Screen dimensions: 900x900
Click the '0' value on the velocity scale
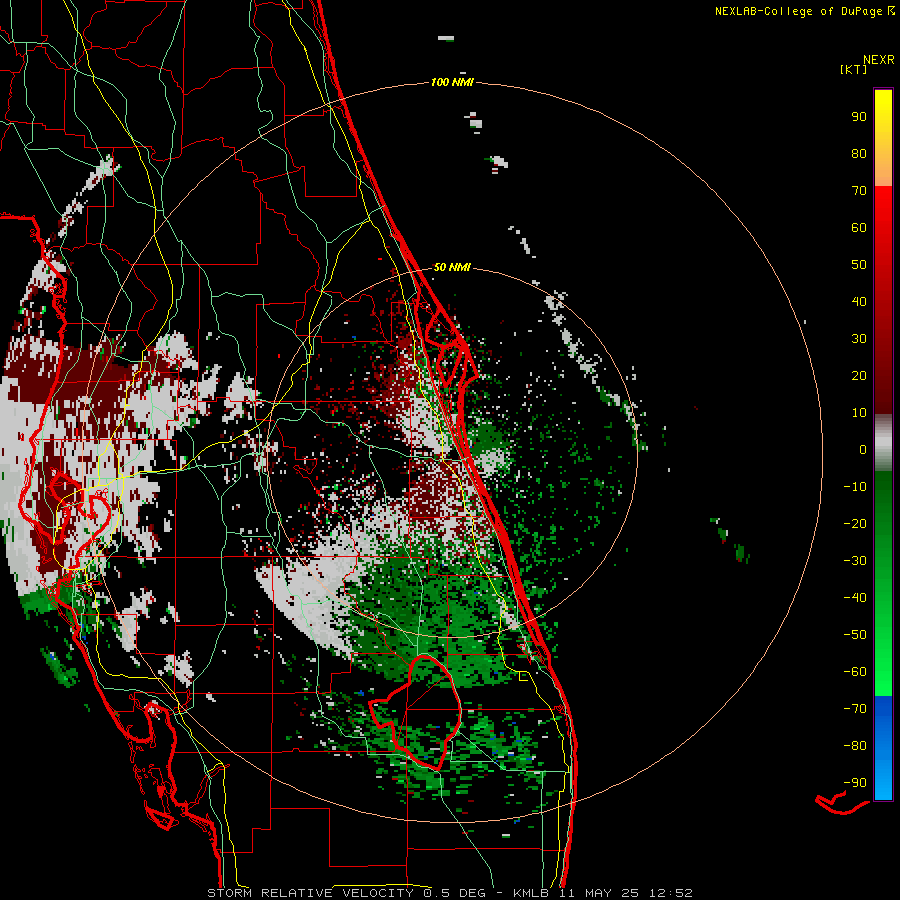[x=863, y=449]
